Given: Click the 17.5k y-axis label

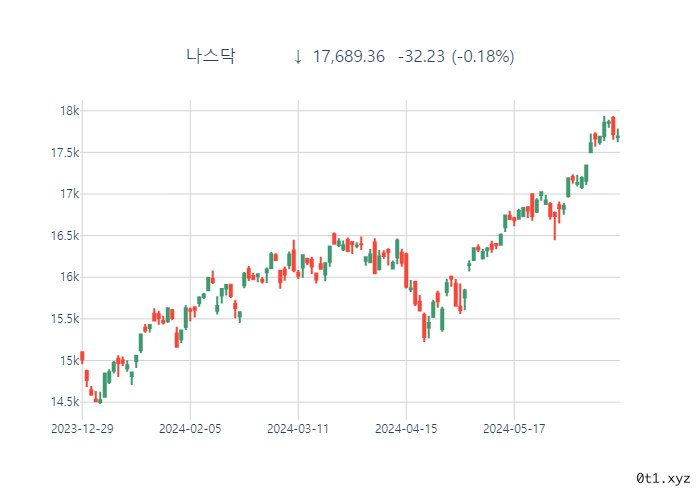Looking at the screenshot, I should tap(65, 153).
